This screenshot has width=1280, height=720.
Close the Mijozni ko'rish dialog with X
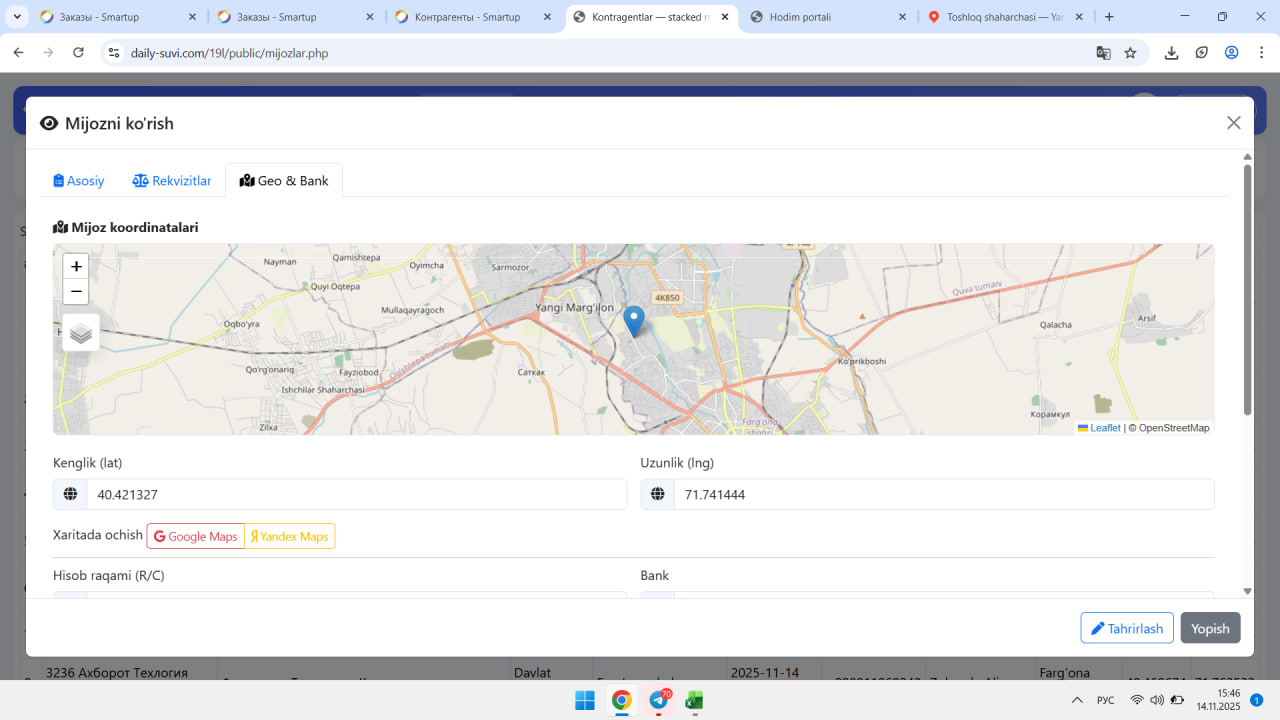coord(1233,123)
